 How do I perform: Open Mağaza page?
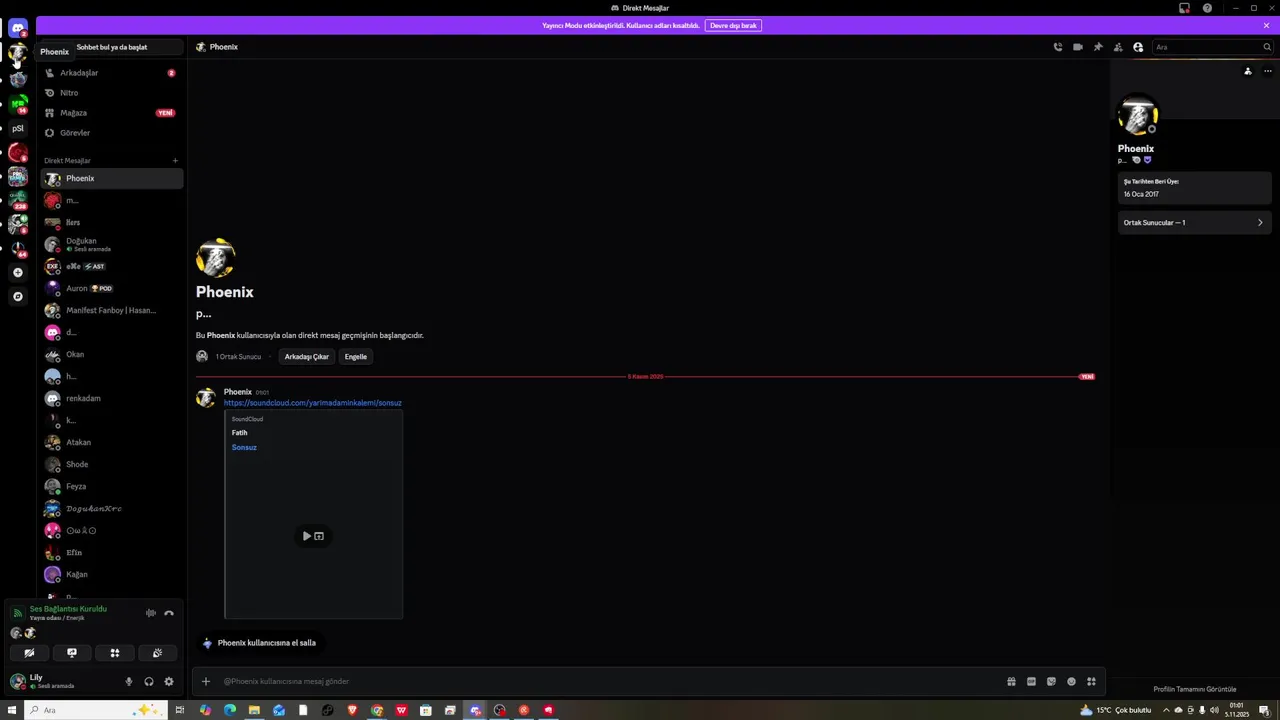111,113
